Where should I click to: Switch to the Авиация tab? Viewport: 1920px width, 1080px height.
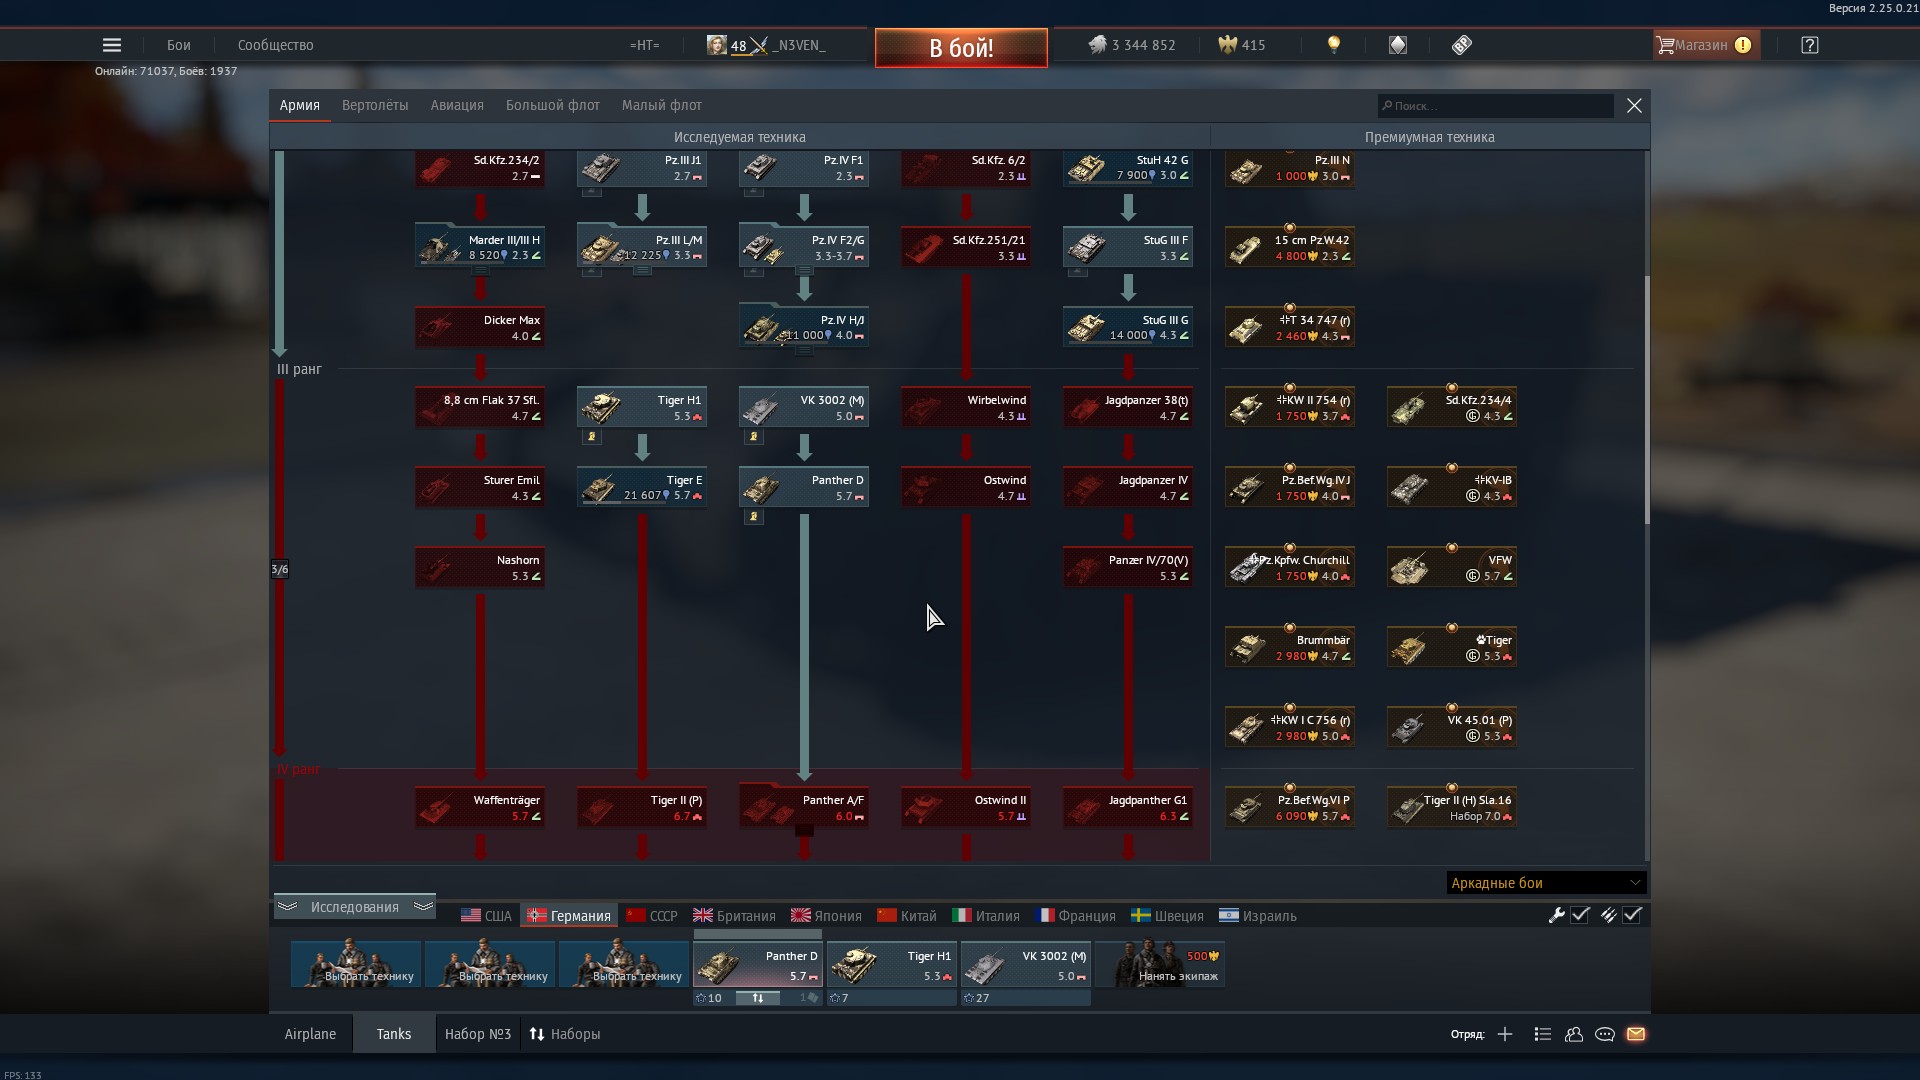click(x=457, y=105)
